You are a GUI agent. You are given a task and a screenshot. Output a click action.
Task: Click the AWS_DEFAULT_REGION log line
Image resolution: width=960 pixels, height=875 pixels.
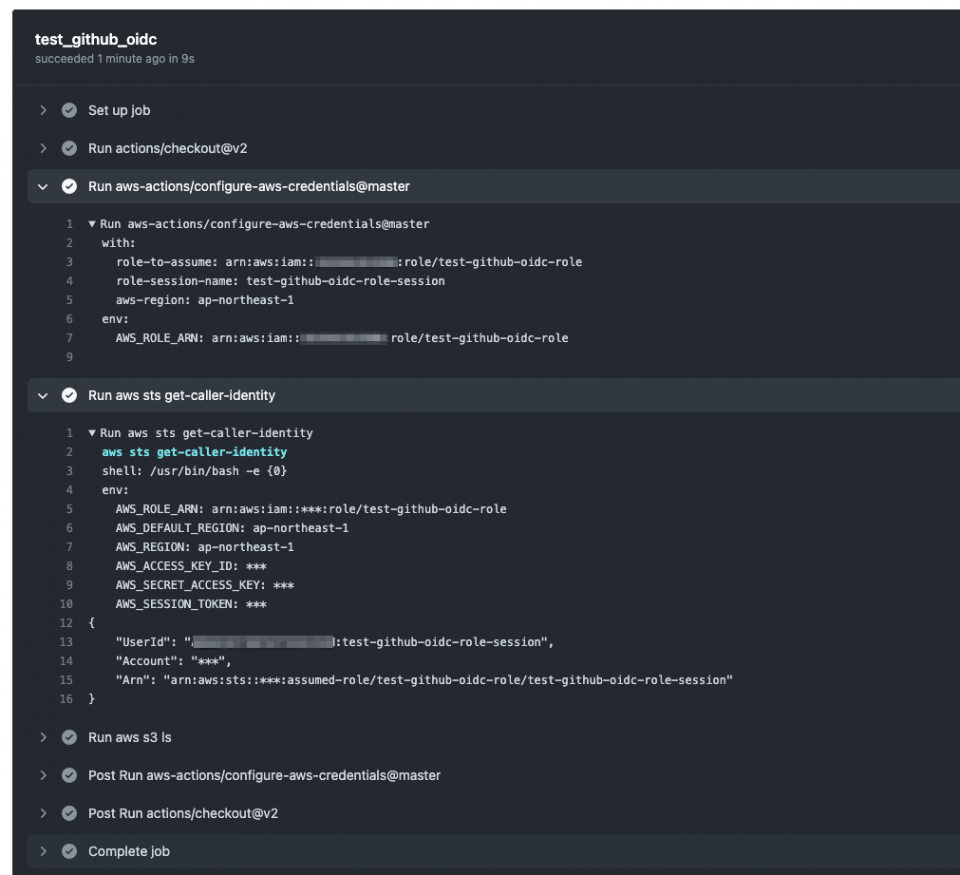232,528
